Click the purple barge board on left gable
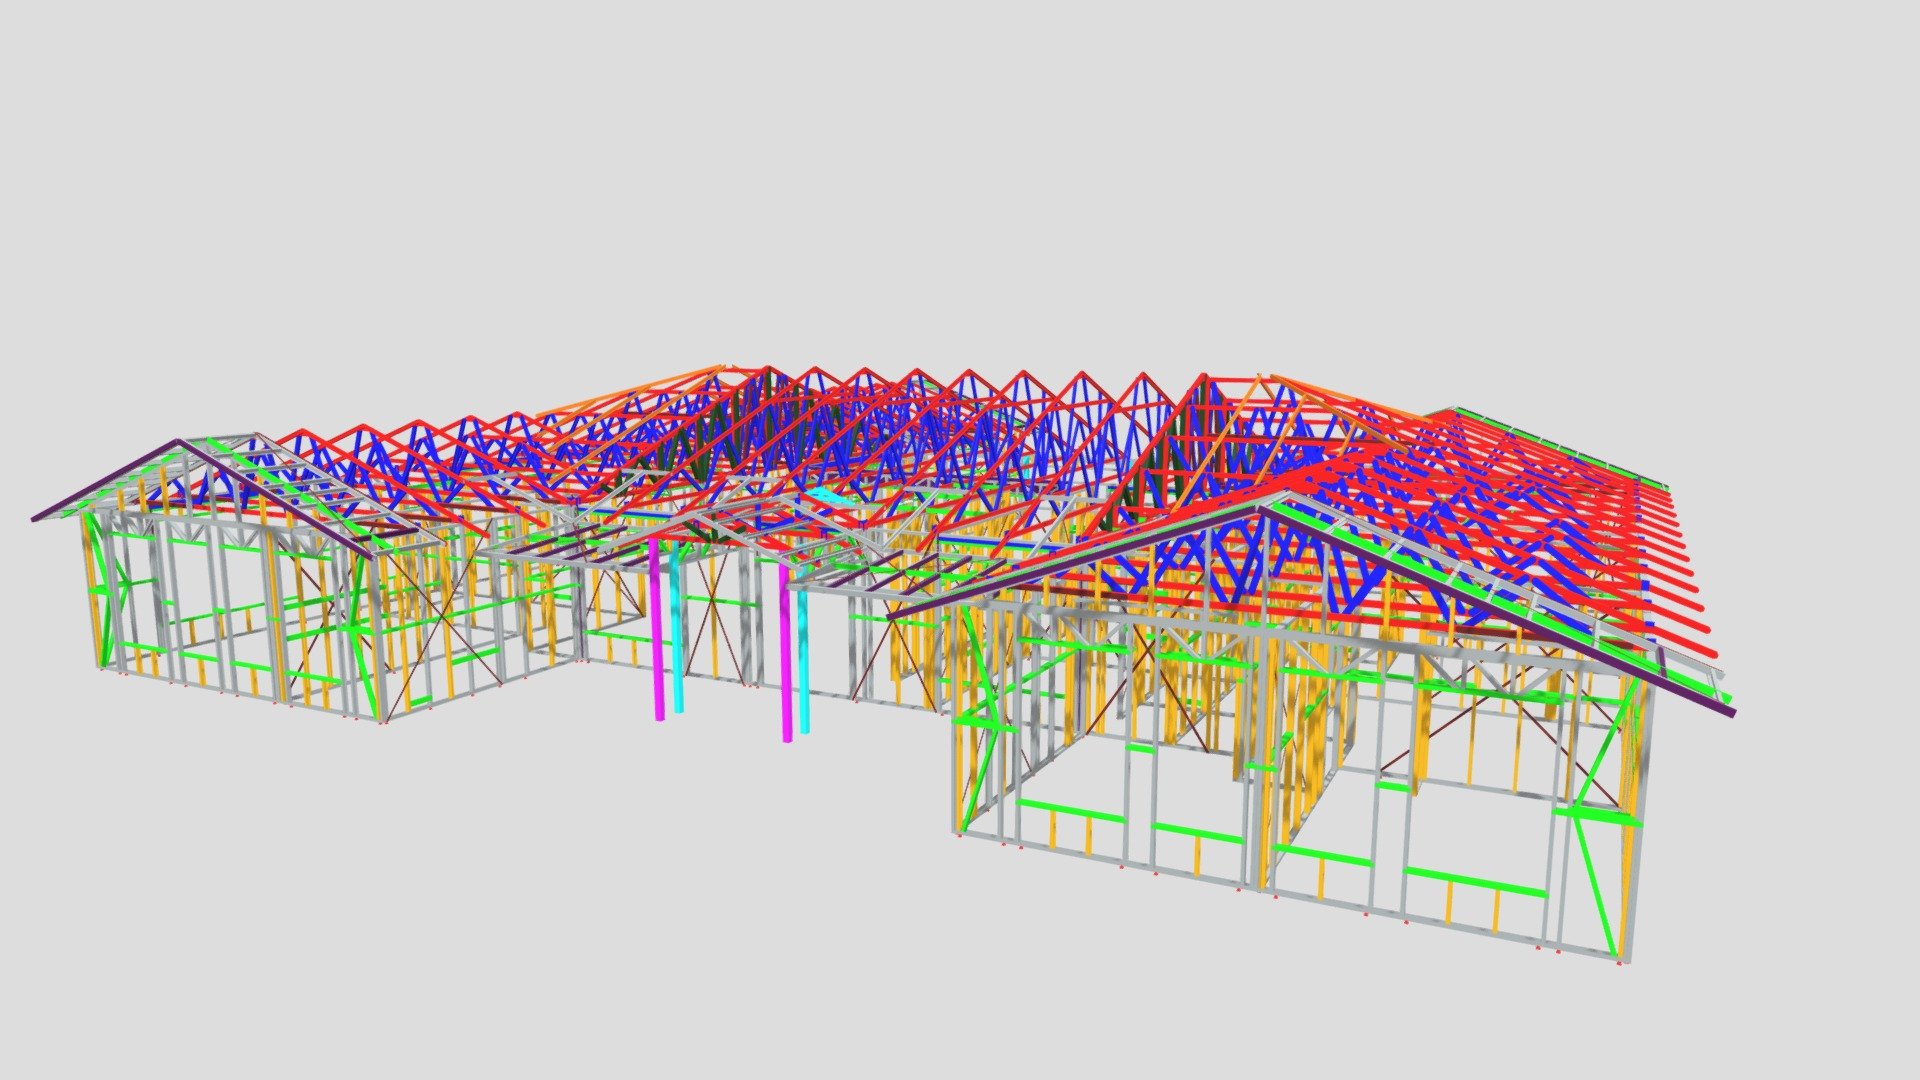 coord(103,480)
